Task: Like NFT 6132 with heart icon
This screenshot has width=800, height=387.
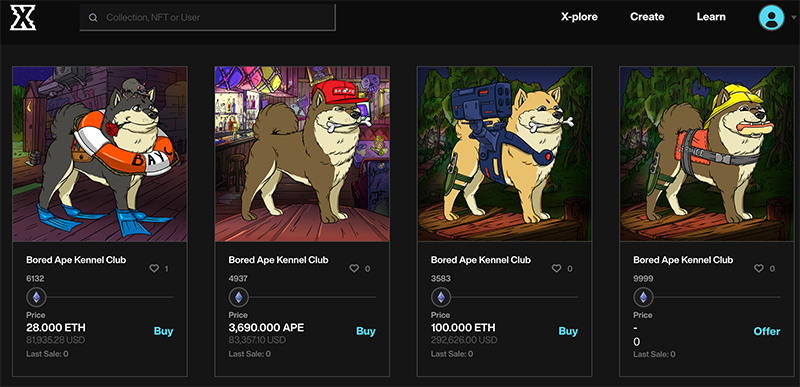Action: pyautogui.click(x=154, y=268)
